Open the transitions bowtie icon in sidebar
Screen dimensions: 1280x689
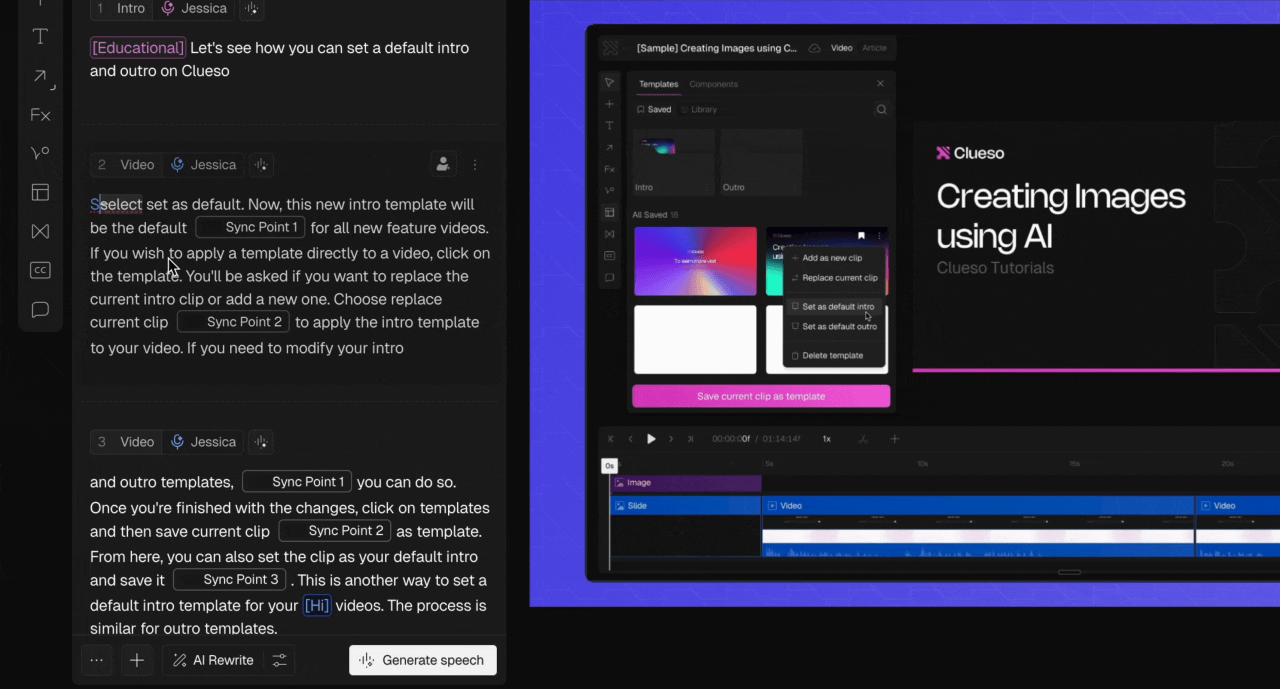[x=40, y=231]
